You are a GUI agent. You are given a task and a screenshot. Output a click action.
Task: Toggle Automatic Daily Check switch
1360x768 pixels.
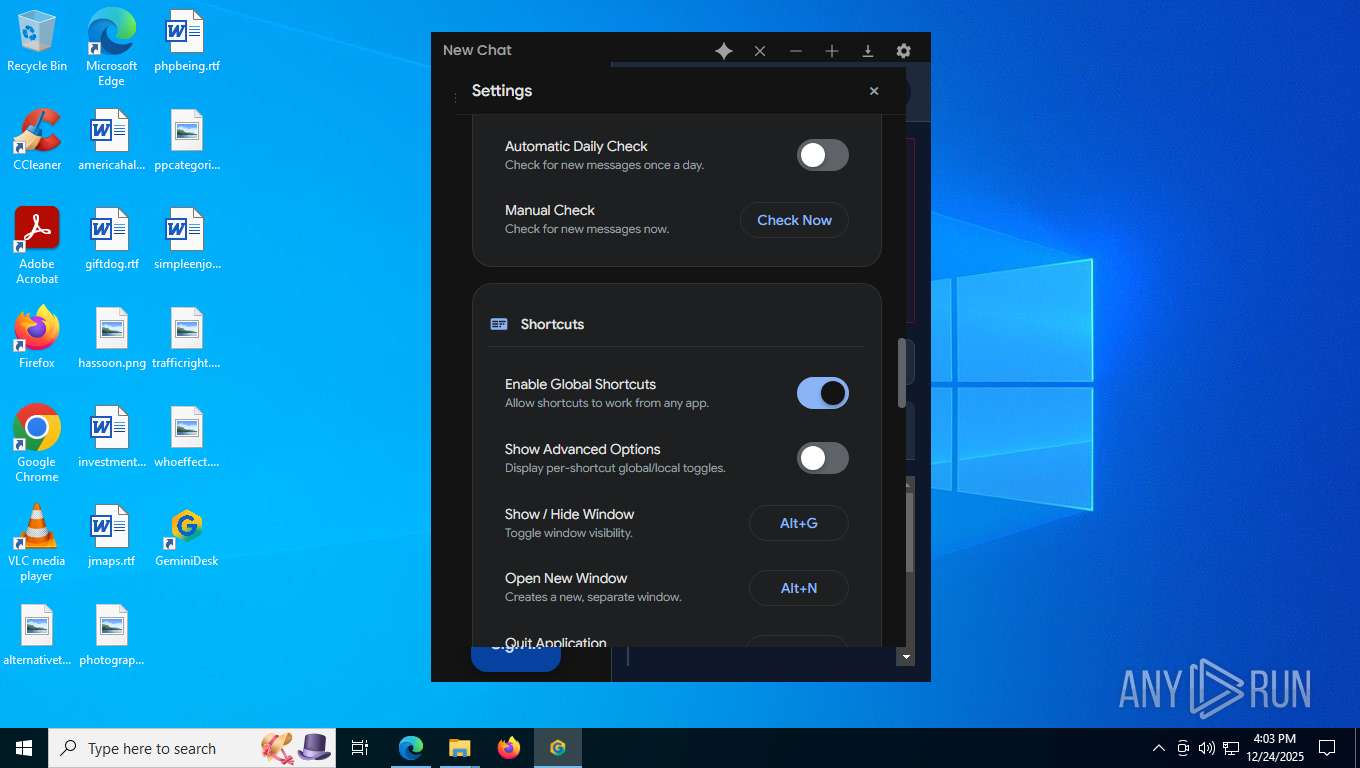click(823, 155)
